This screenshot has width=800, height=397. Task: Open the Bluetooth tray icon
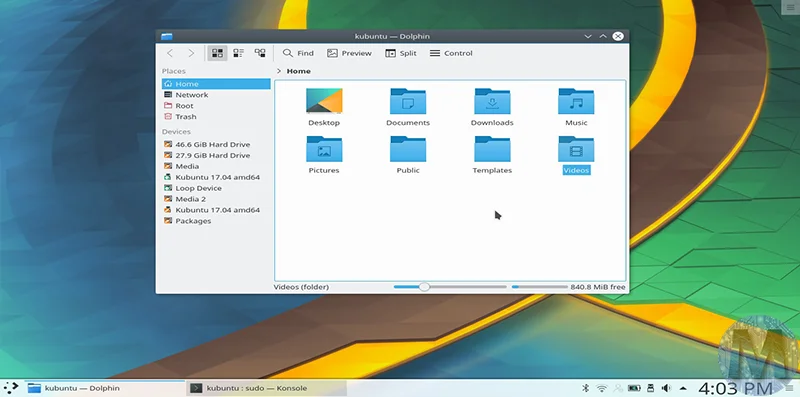tap(587, 388)
